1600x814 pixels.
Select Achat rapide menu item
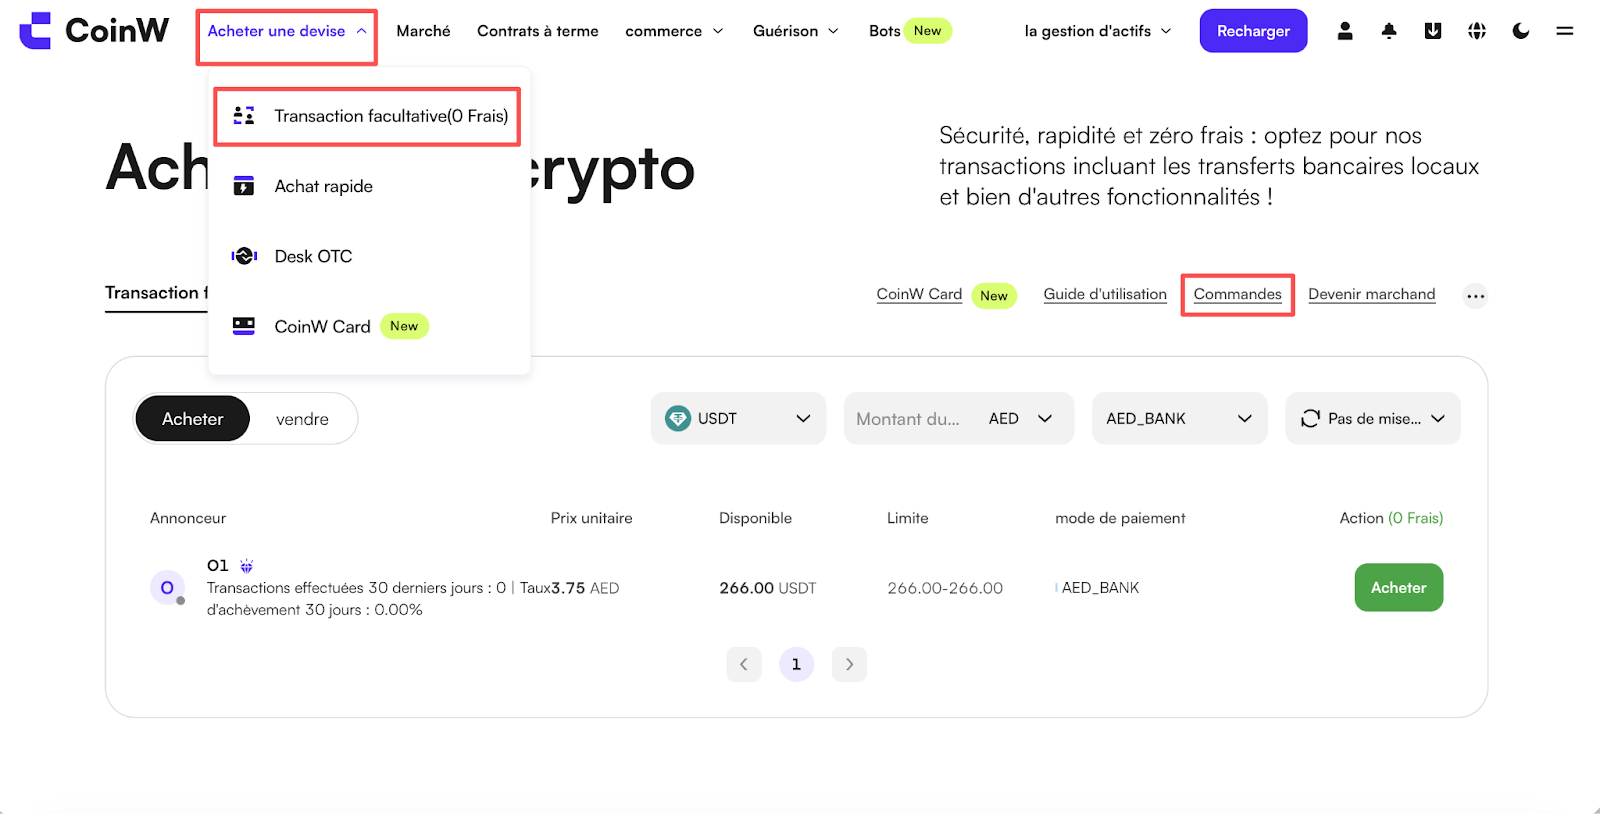(369, 186)
